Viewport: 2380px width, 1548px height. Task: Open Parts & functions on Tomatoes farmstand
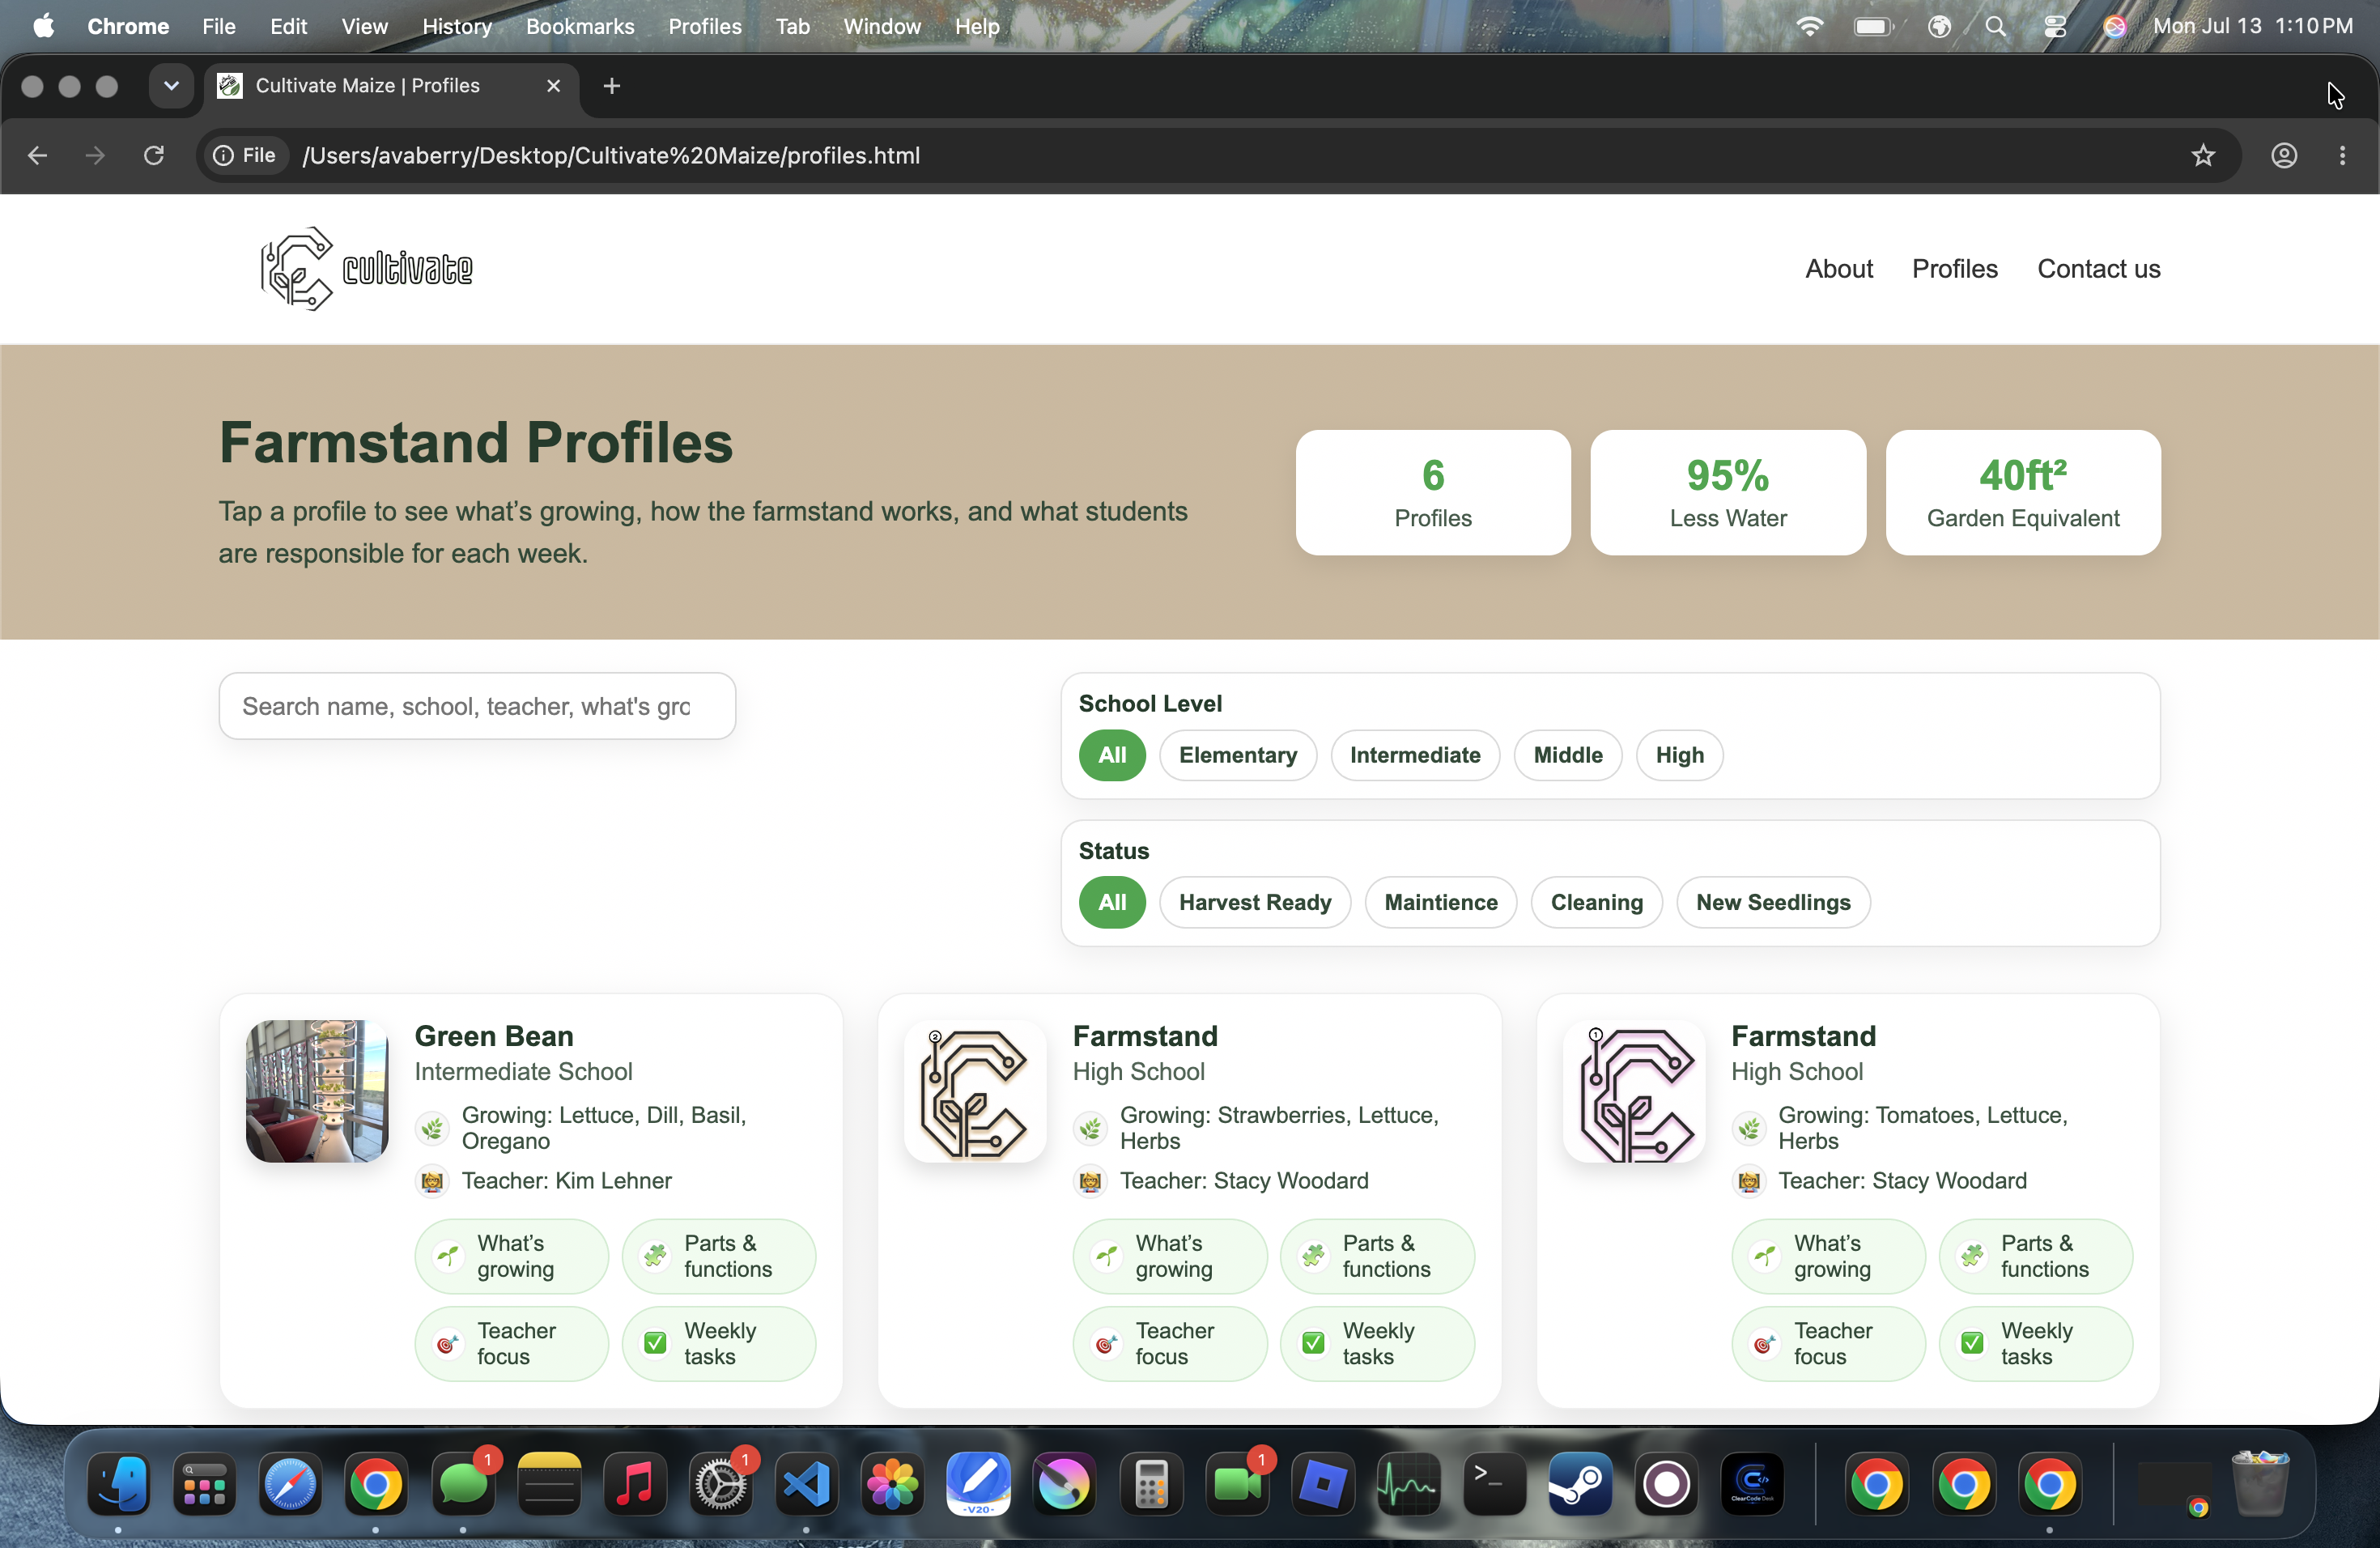(x=2035, y=1256)
